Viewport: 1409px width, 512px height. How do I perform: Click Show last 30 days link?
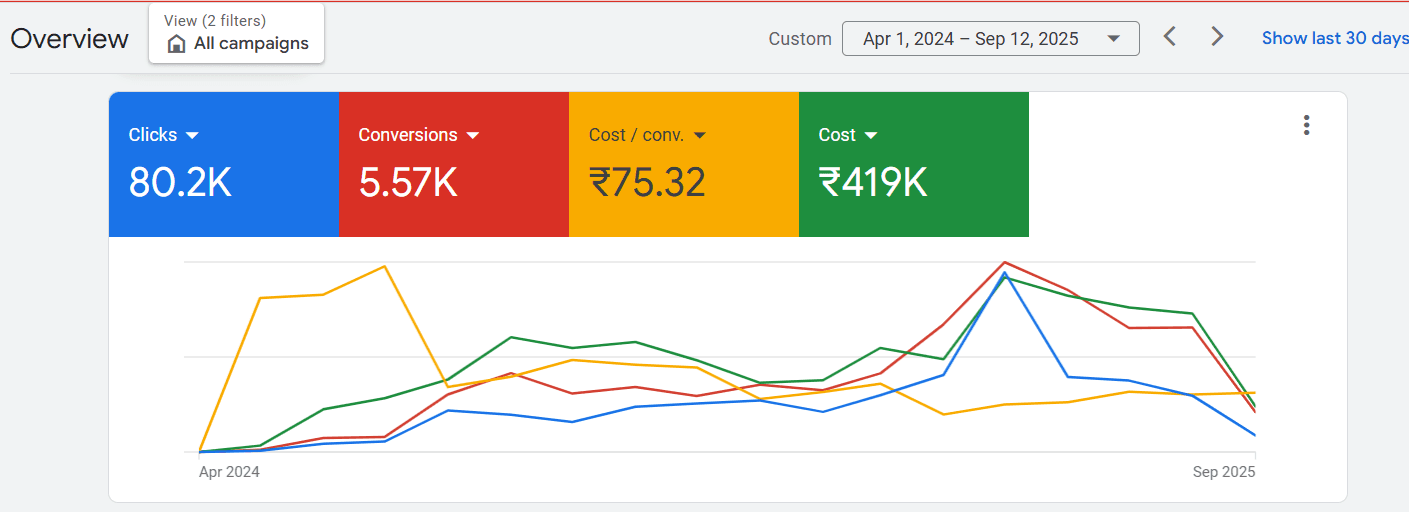point(1335,38)
